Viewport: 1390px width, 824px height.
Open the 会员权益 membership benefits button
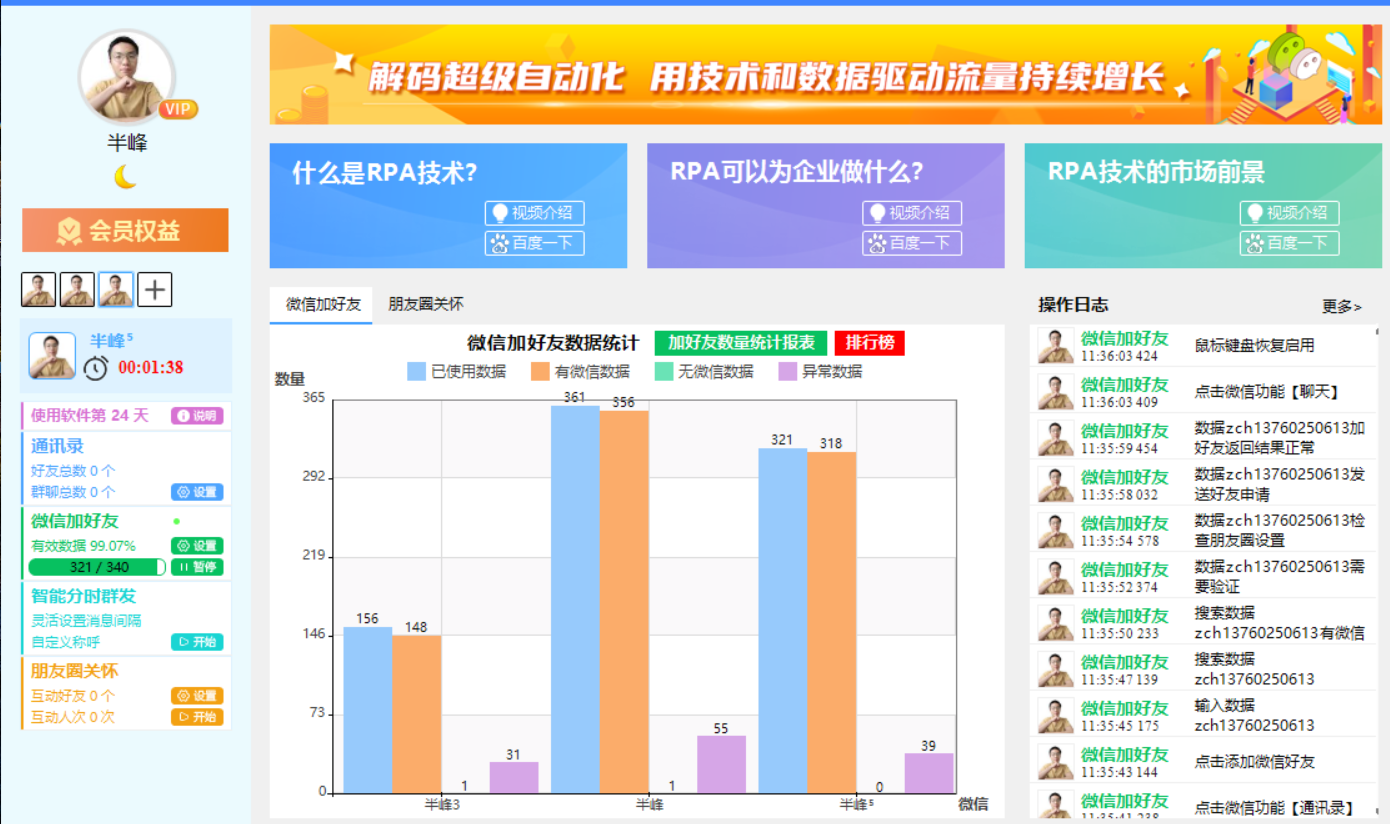tap(125, 230)
